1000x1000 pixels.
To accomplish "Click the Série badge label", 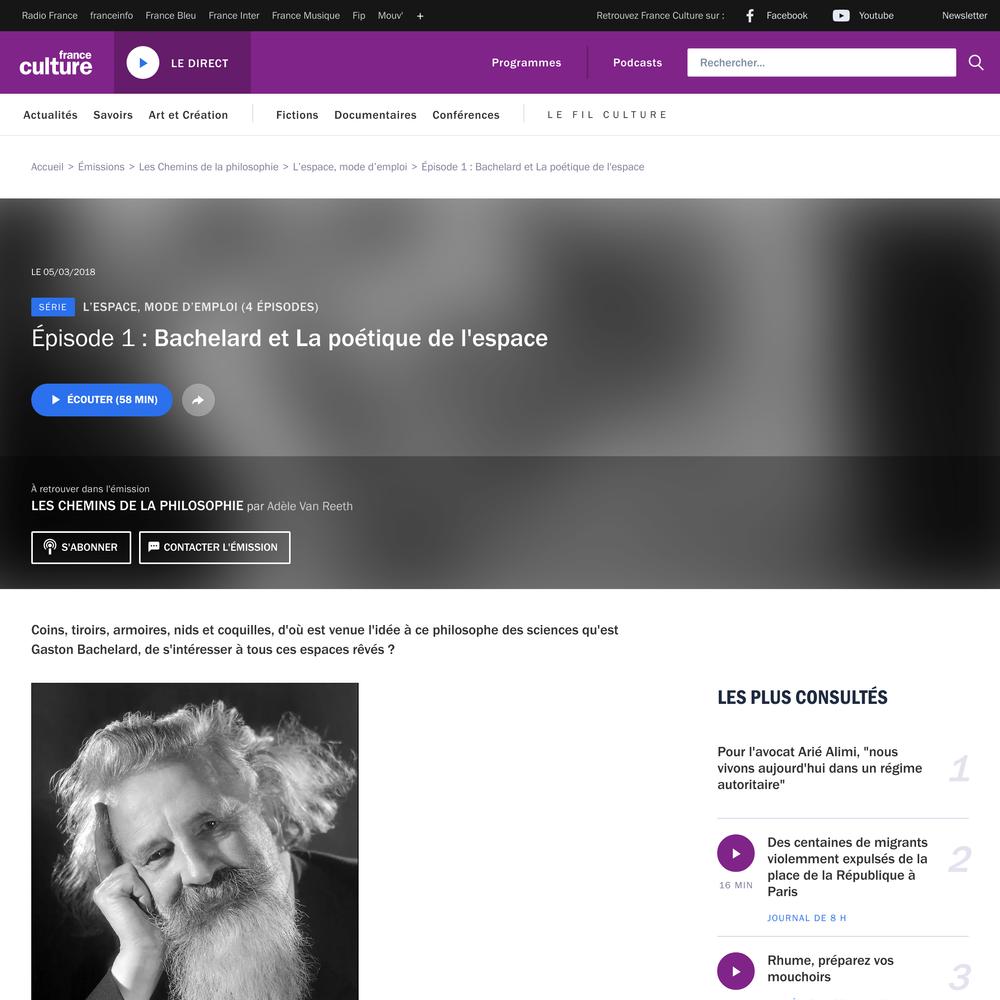I will [53, 307].
